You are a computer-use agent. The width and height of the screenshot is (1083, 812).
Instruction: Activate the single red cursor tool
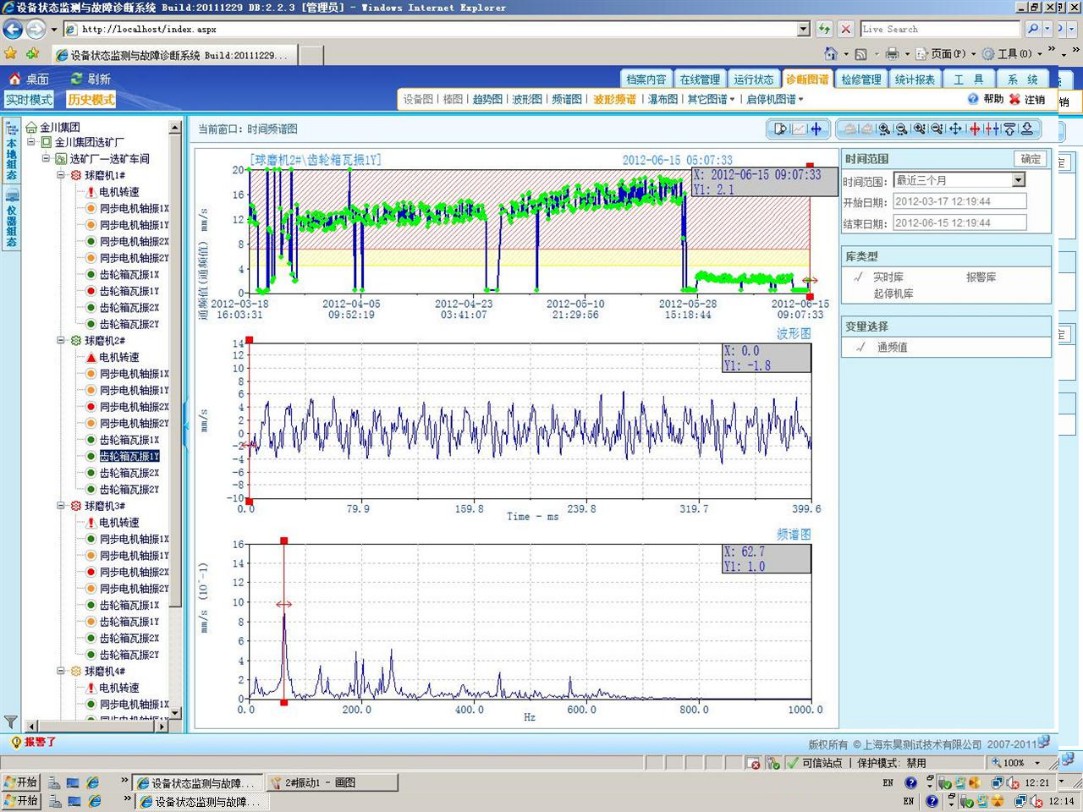[974, 129]
